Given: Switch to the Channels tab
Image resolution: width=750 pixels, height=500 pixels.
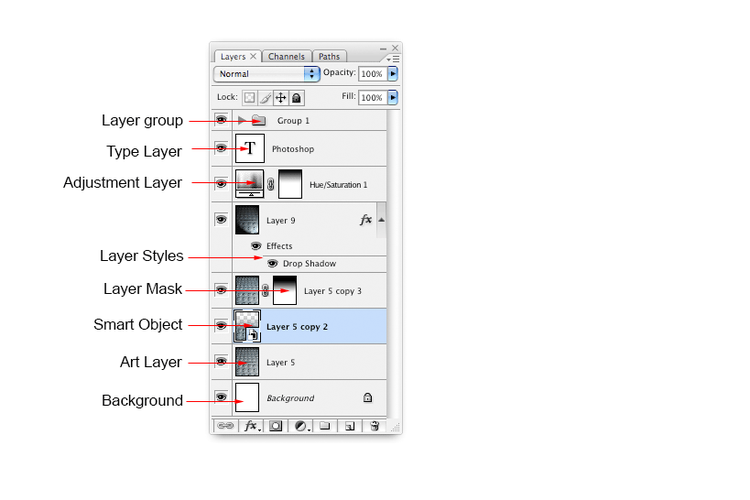Looking at the screenshot, I should (x=287, y=57).
